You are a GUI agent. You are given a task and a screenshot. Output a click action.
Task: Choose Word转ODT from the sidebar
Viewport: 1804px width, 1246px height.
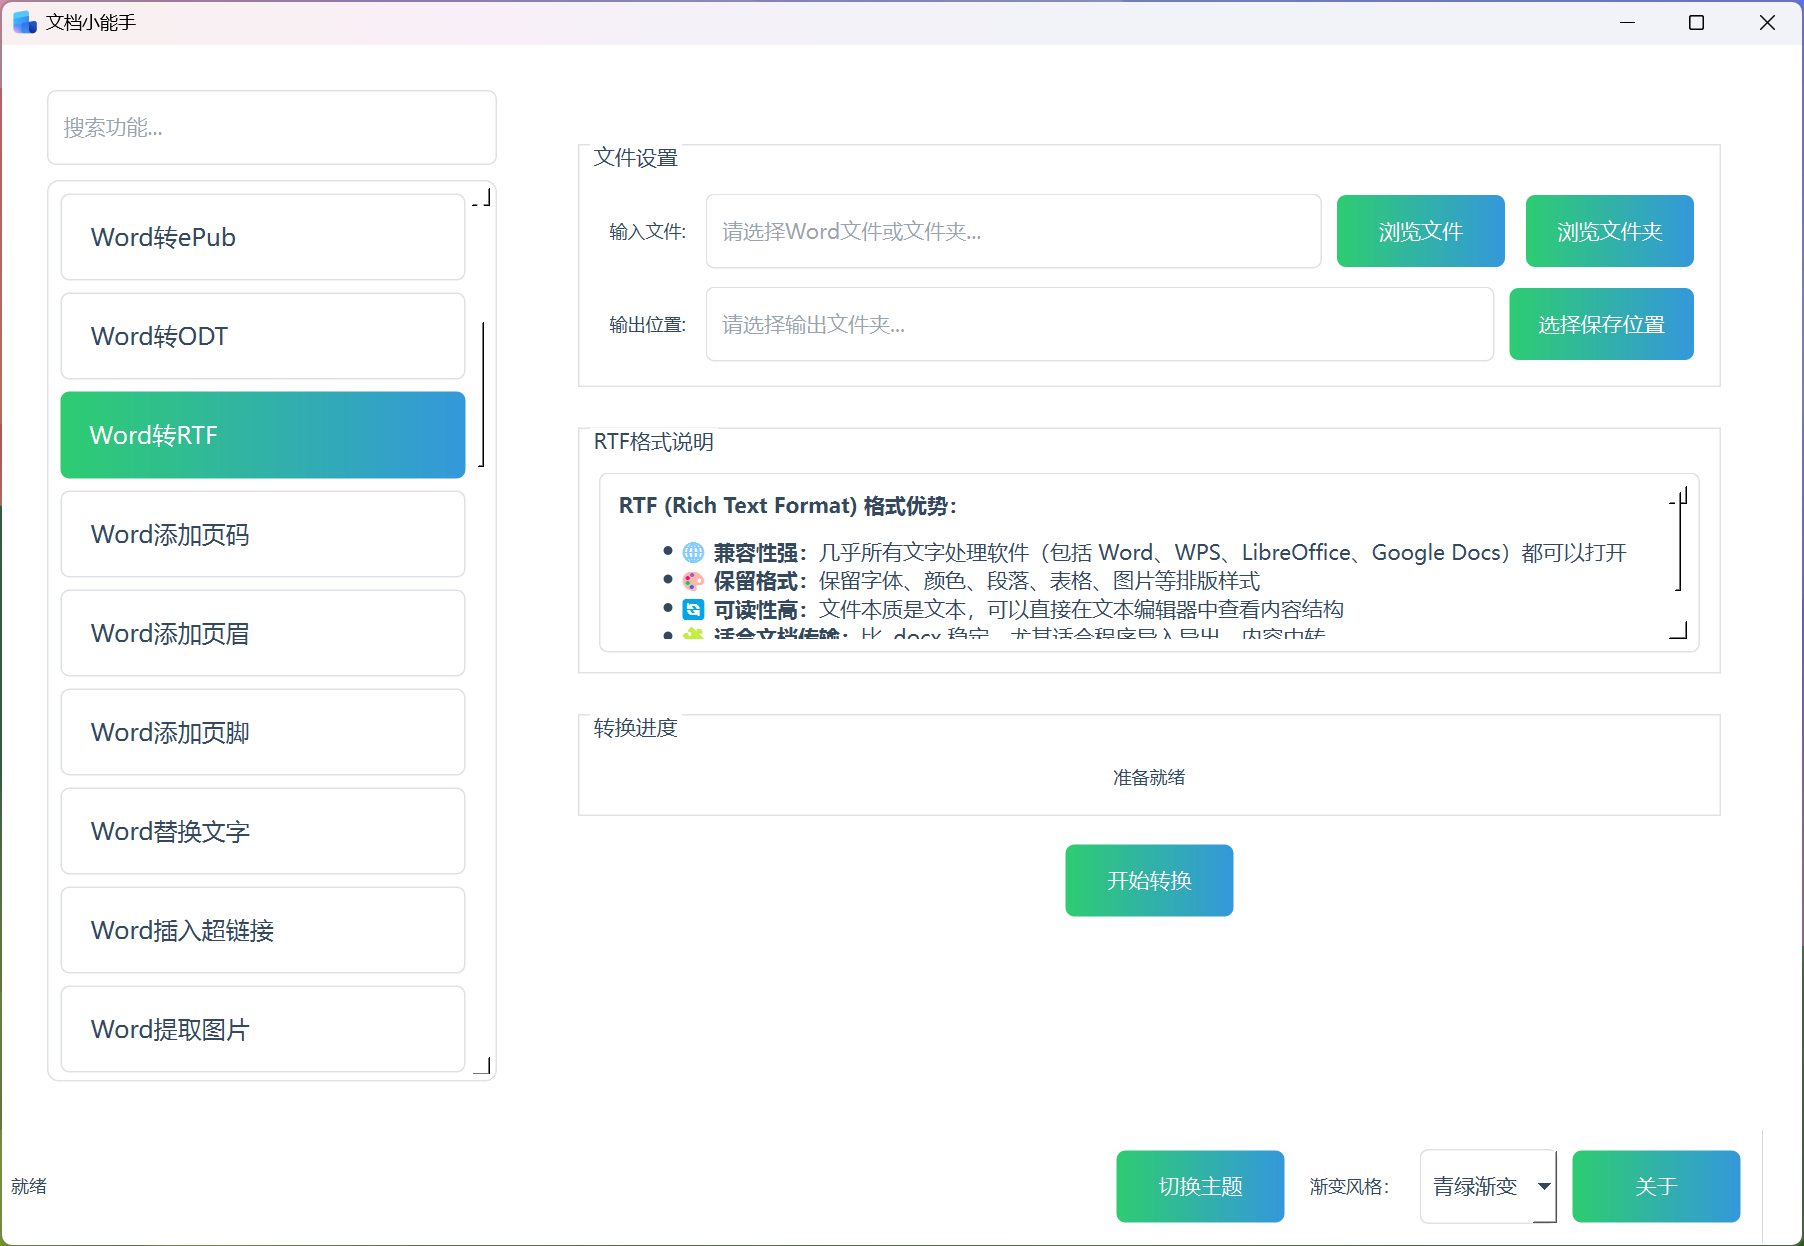[x=263, y=336]
